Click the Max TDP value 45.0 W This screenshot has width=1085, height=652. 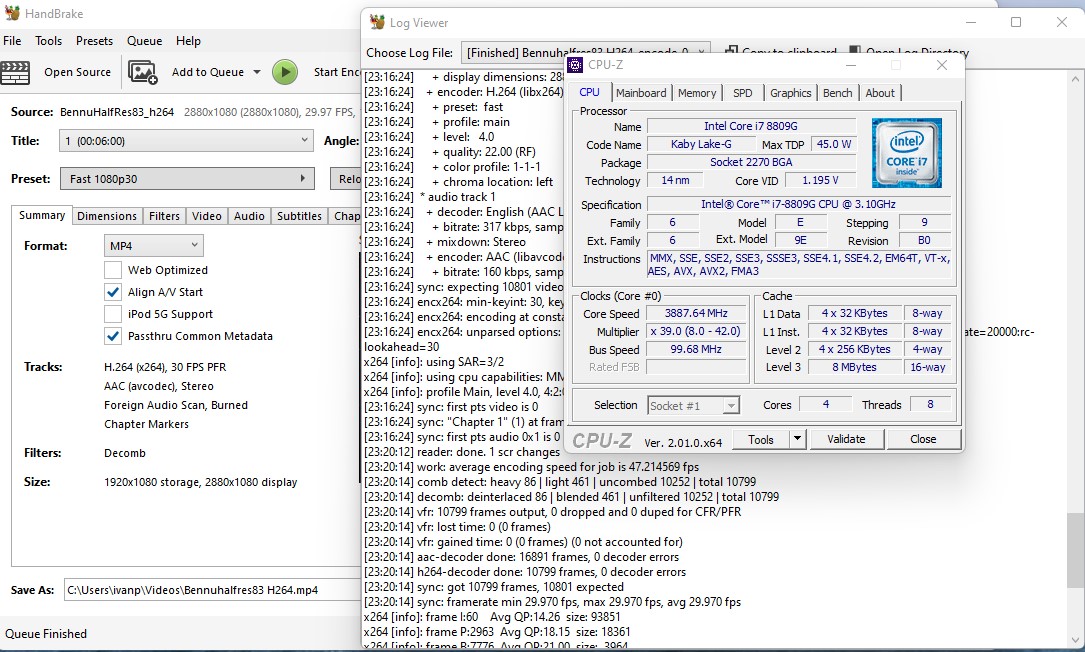point(833,144)
